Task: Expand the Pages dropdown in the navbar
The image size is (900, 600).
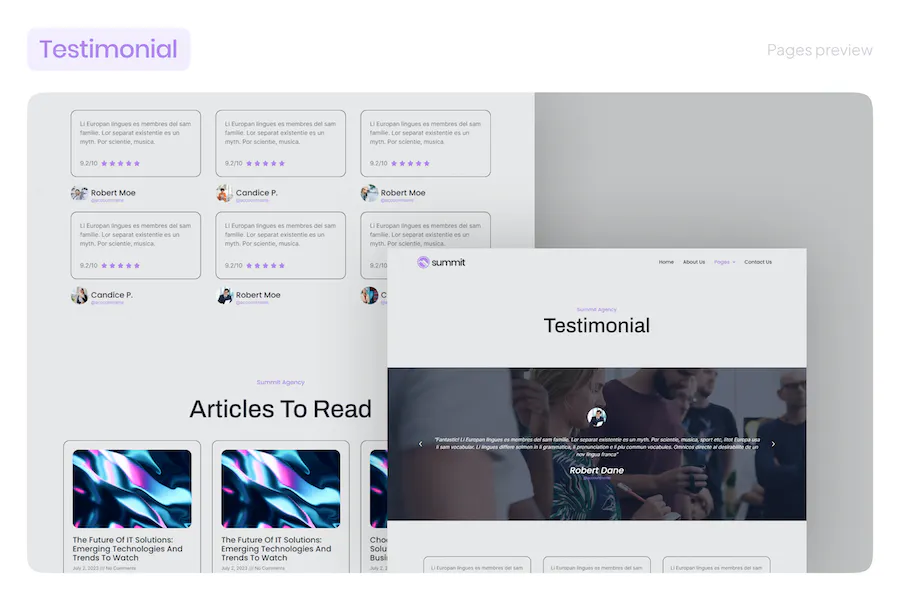Action: point(724,262)
